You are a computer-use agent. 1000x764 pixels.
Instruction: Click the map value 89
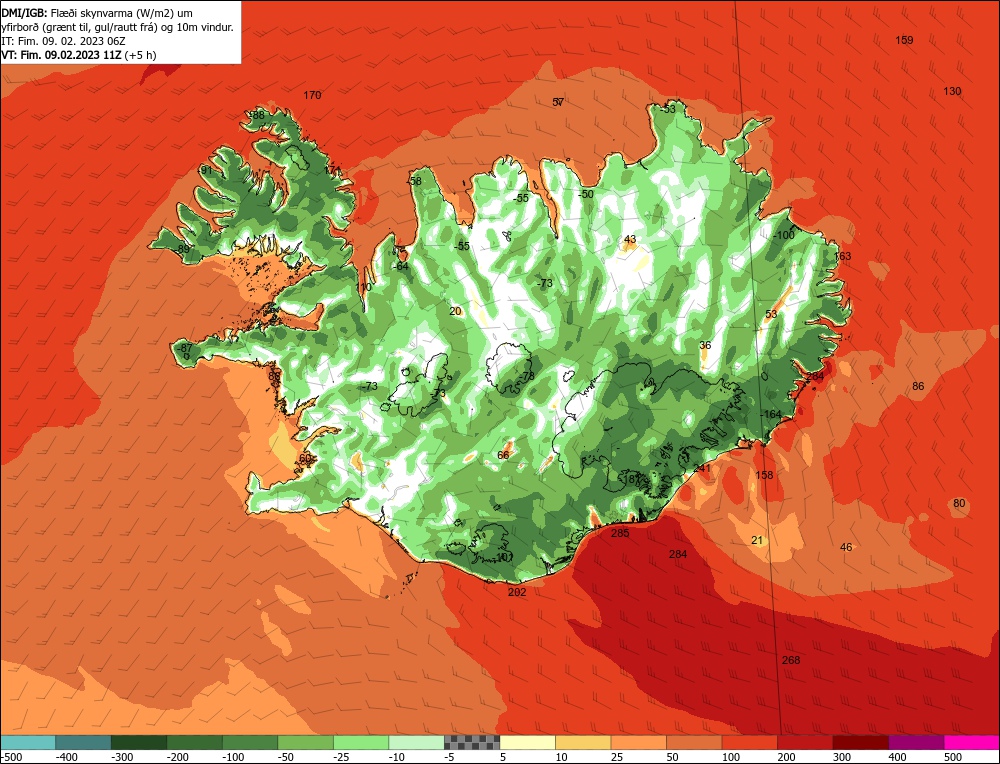(184, 249)
